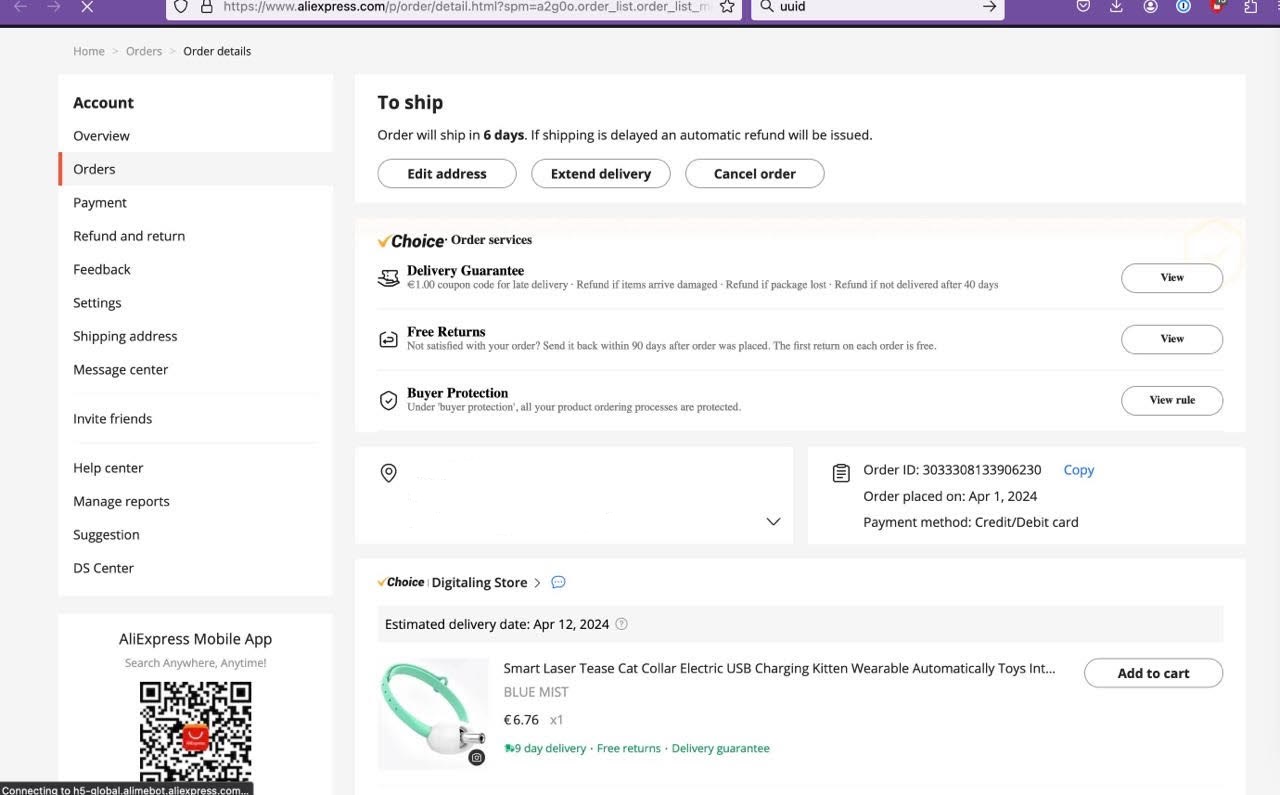Open the Smart Laser Tease Cat Collar title
1280x795 pixels.
779,668
